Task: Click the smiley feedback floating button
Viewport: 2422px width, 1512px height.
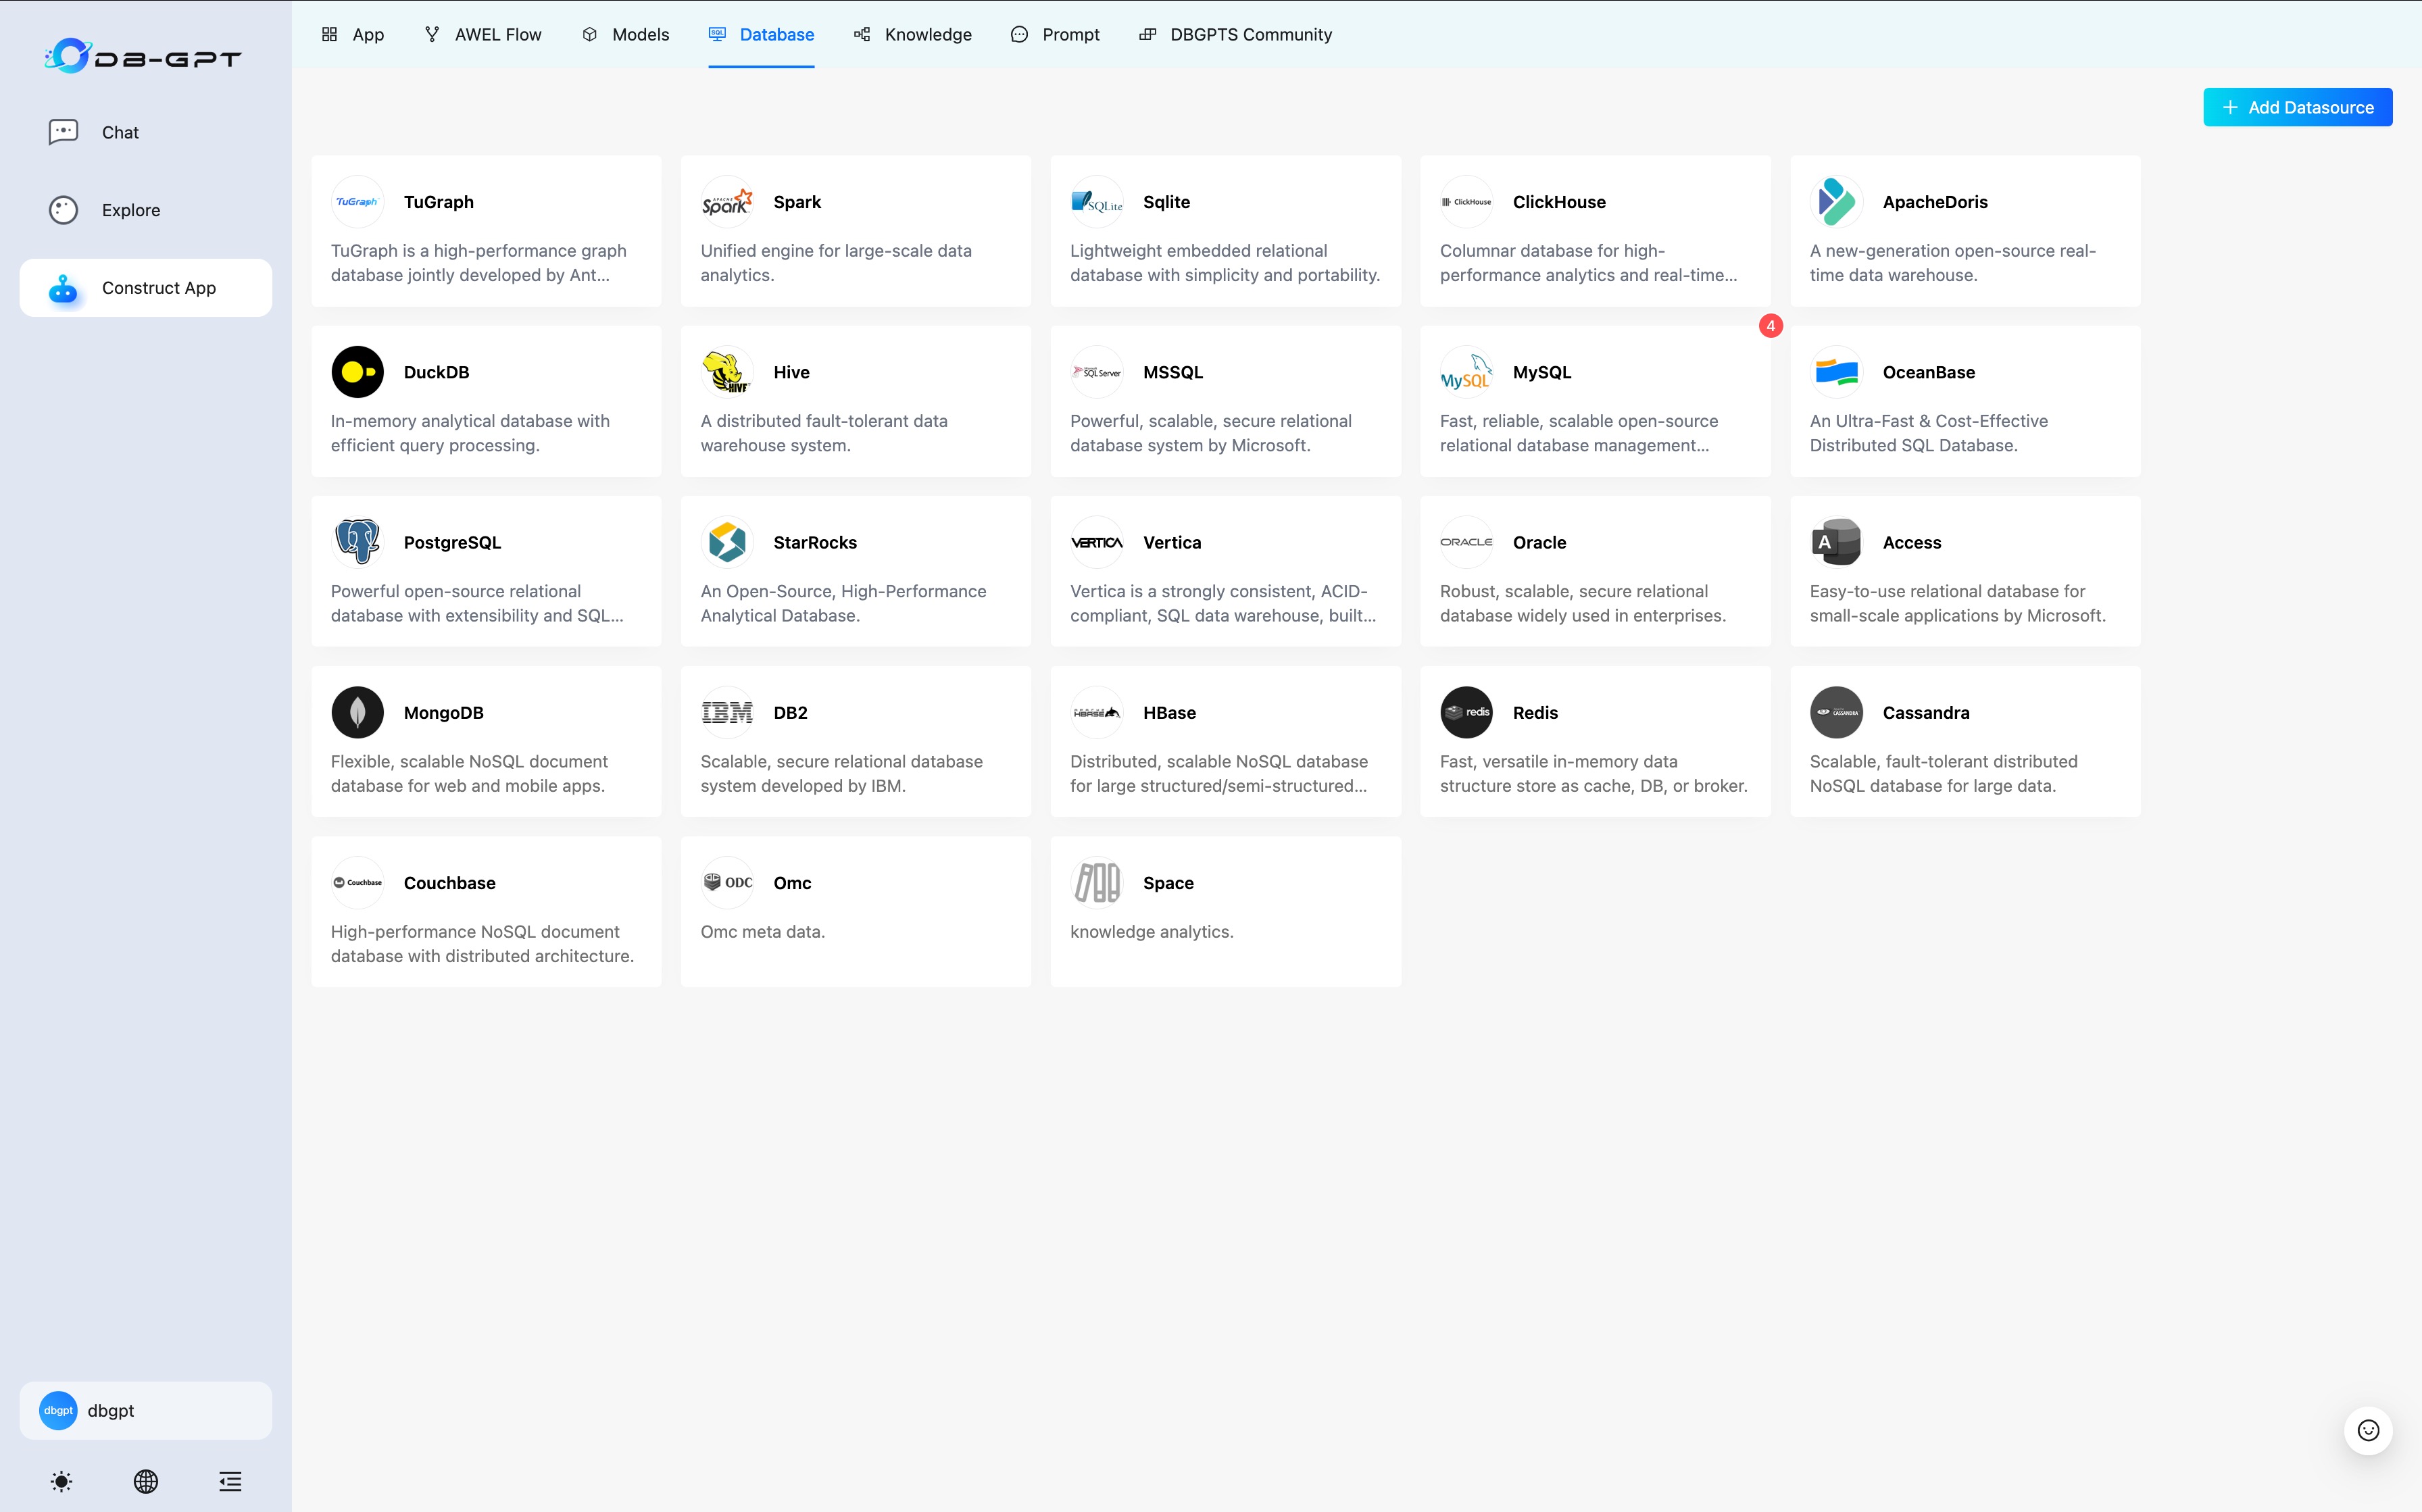Action: [x=2367, y=1430]
